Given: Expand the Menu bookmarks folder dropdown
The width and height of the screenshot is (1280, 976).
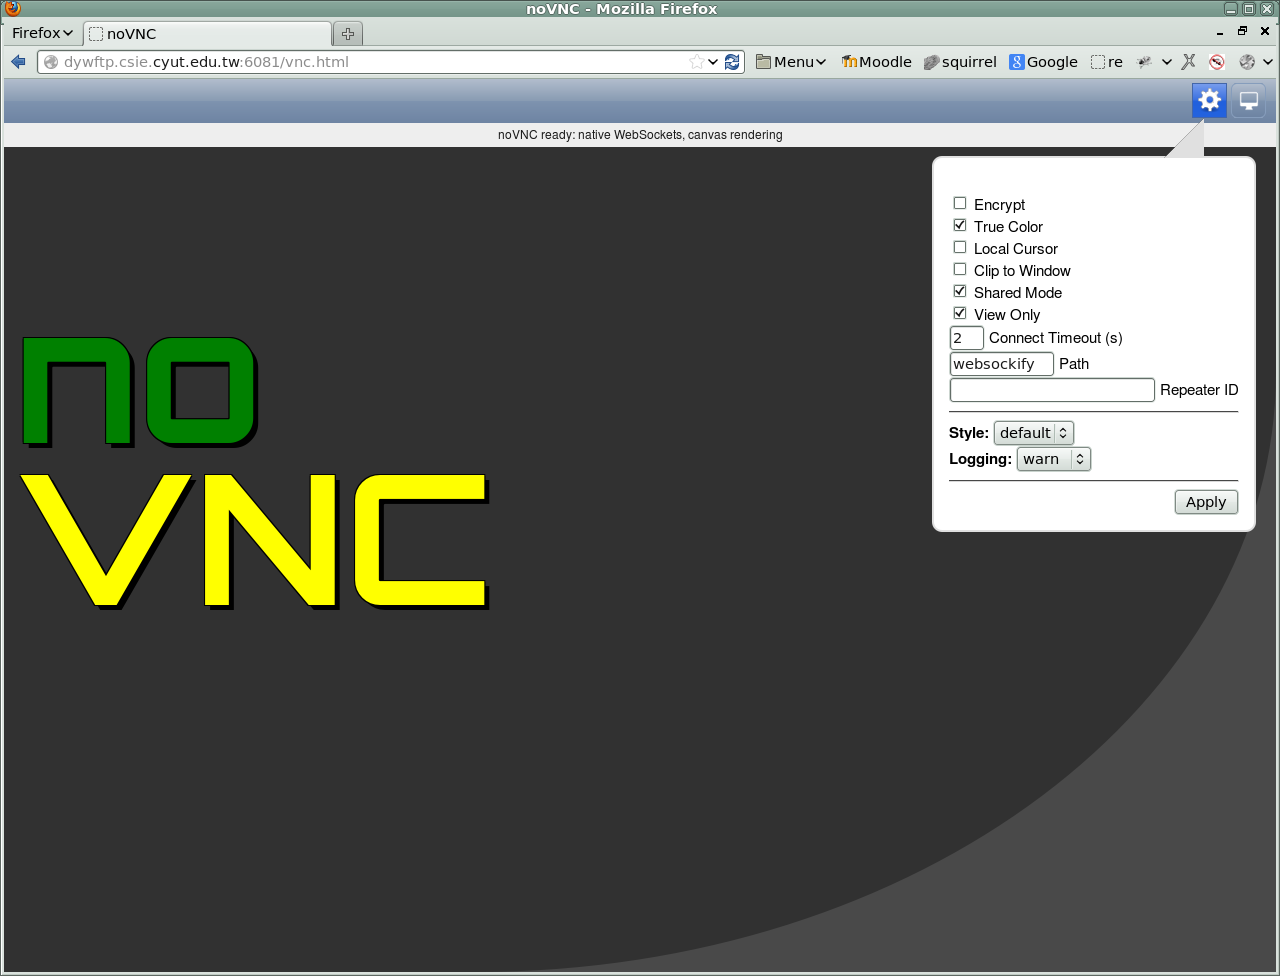Looking at the screenshot, I should [790, 61].
